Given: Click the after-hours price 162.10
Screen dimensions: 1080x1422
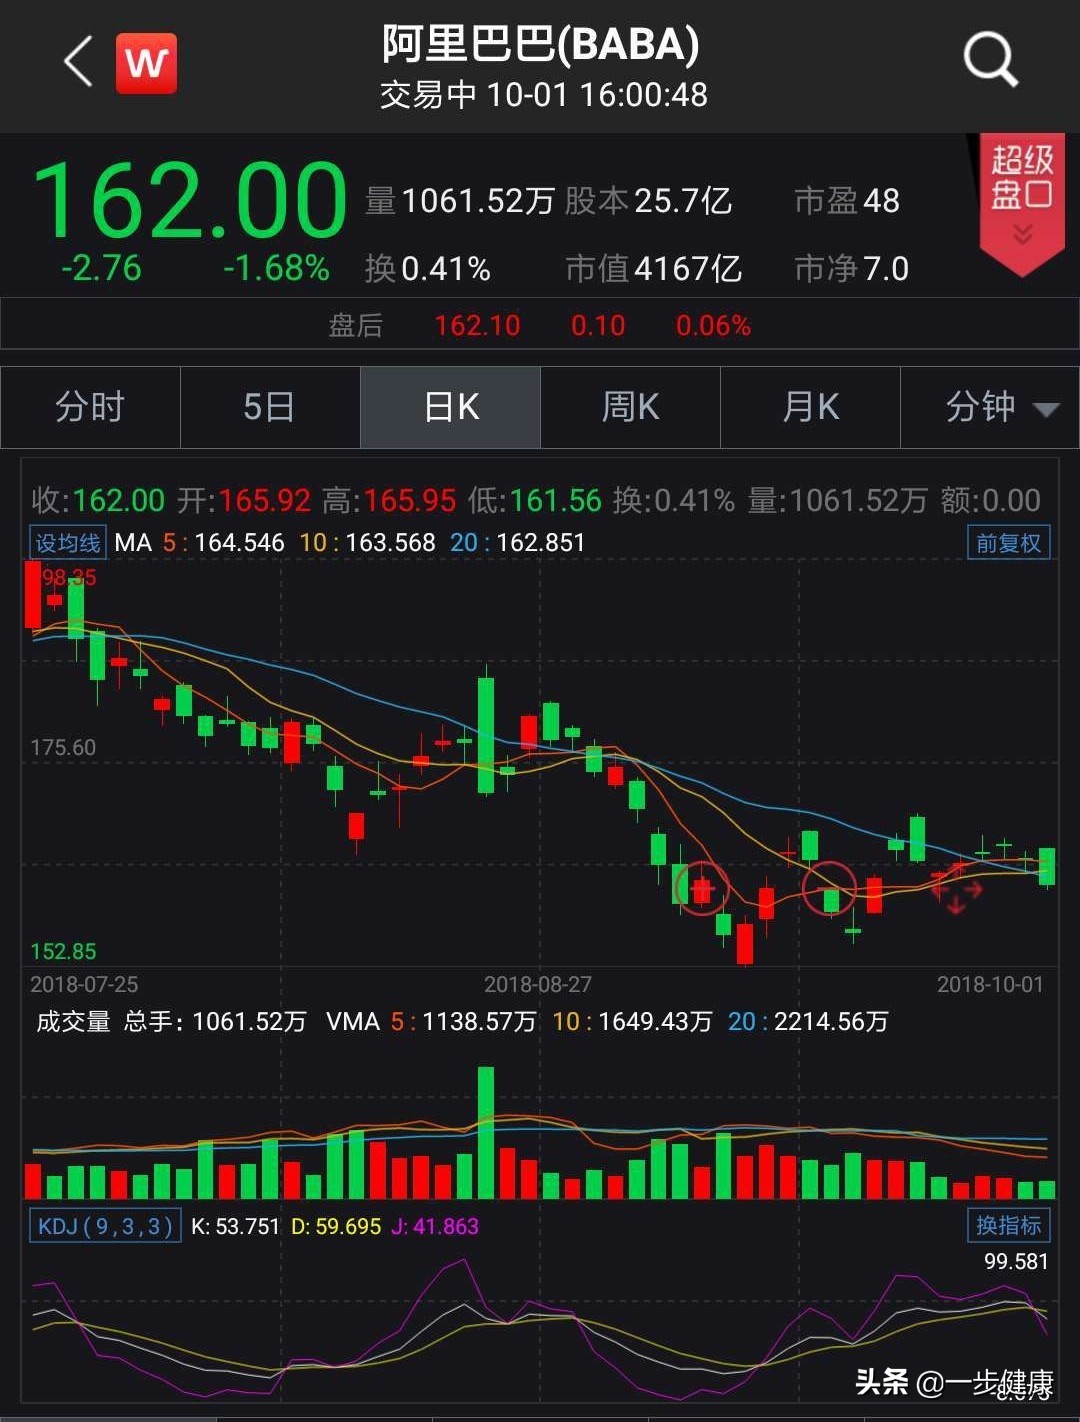Looking at the screenshot, I should pyautogui.click(x=477, y=325).
